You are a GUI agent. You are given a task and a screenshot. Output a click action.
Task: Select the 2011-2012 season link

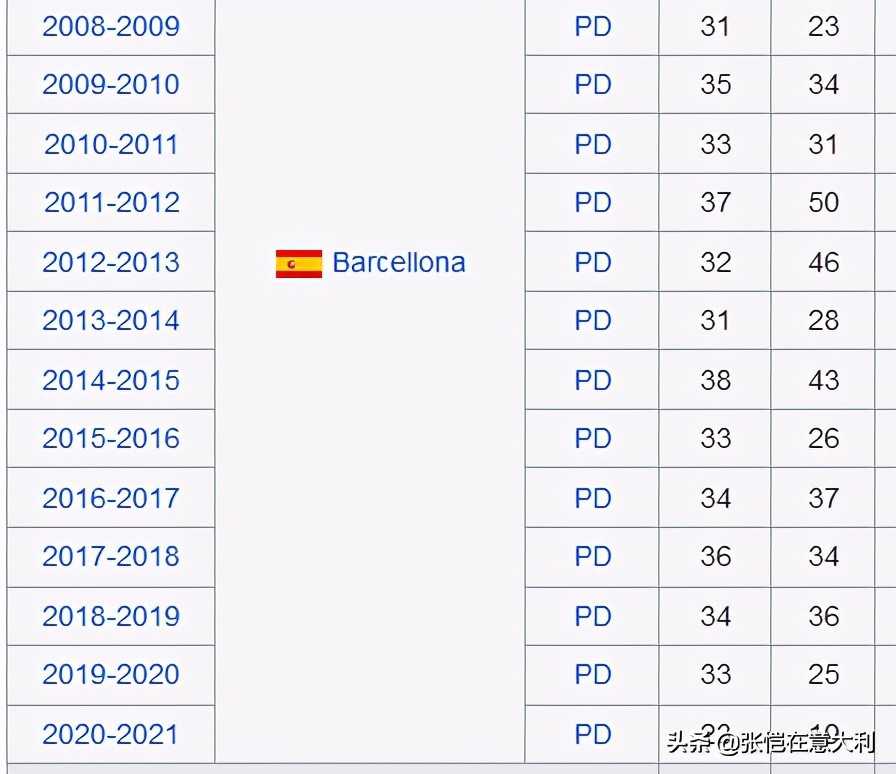click(112, 202)
